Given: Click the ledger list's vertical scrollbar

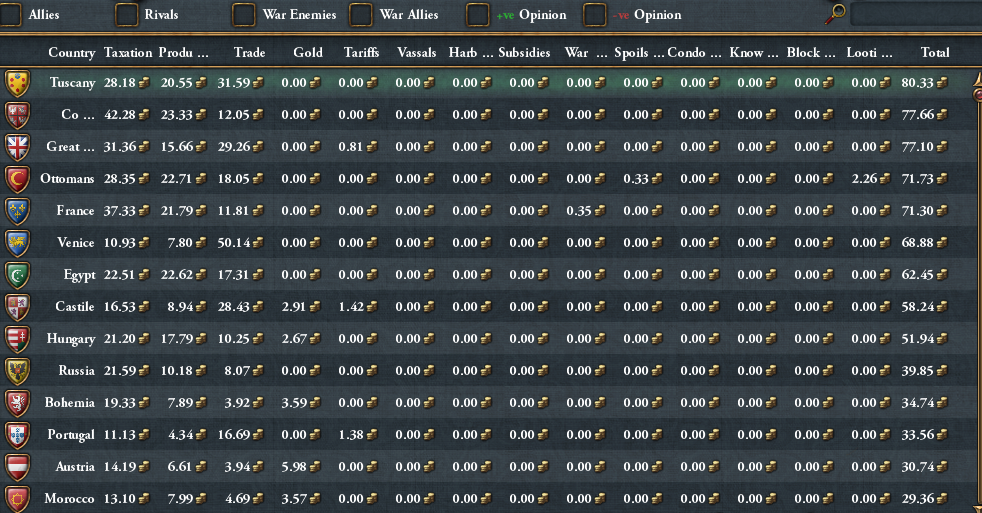Looking at the screenshot, I should click(978, 291).
